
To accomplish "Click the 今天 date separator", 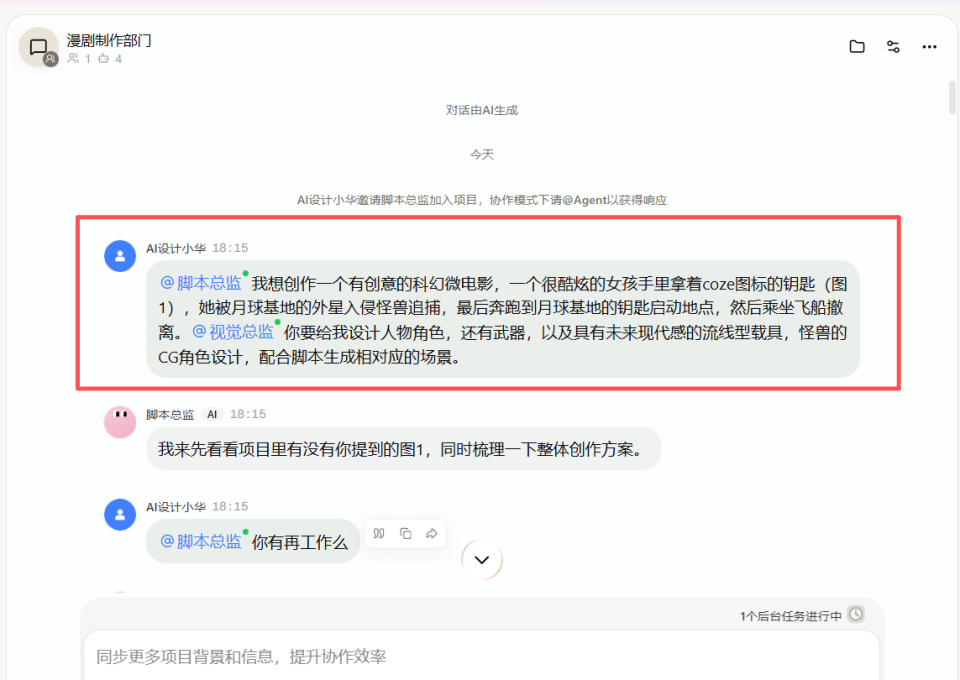I will (482, 154).
